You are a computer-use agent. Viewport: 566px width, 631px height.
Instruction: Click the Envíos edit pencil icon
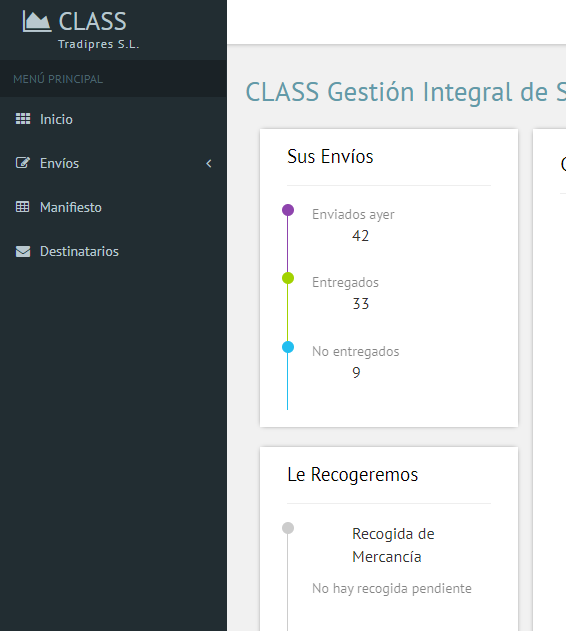[23, 163]
